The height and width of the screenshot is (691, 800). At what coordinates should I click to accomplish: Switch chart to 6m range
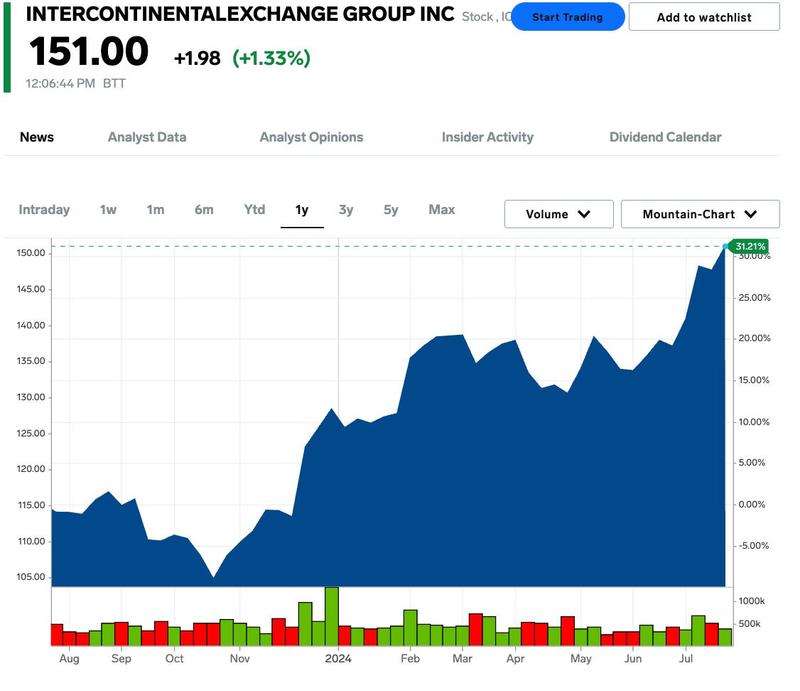204,210
